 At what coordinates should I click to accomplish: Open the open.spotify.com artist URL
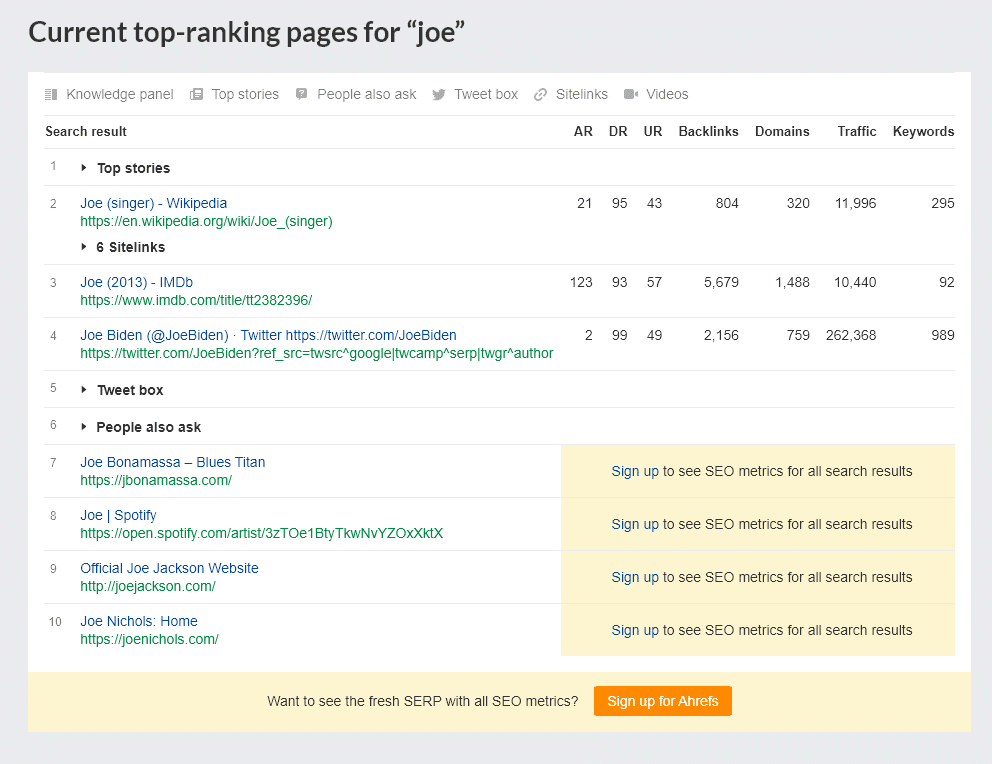click(x=262, y=534)
